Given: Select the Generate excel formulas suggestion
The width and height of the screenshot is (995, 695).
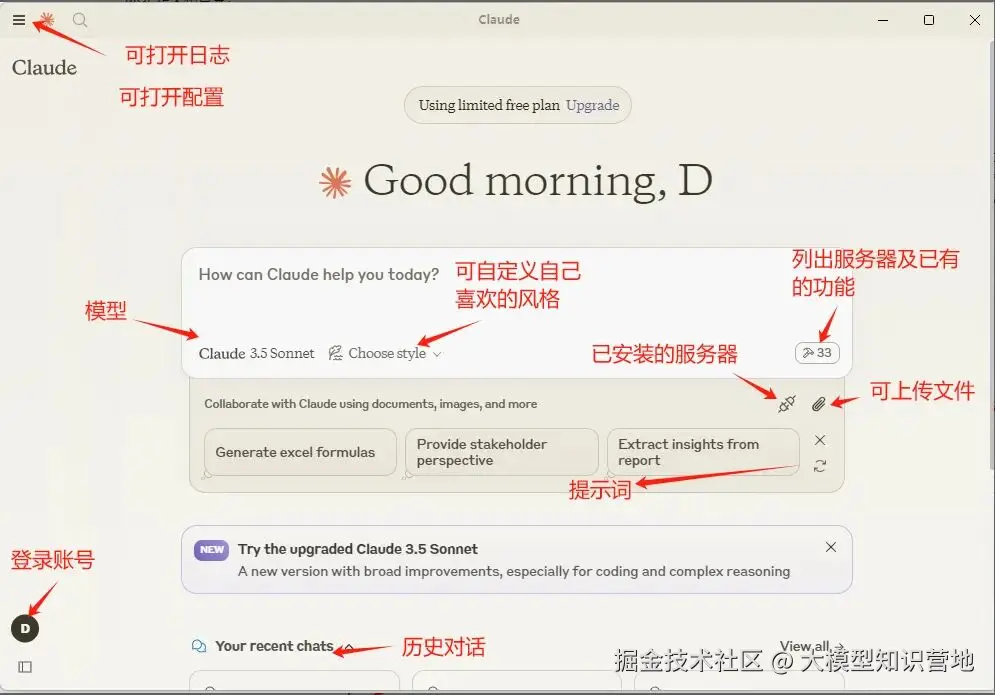Looking at the screenshot, I should pos(300,452).
